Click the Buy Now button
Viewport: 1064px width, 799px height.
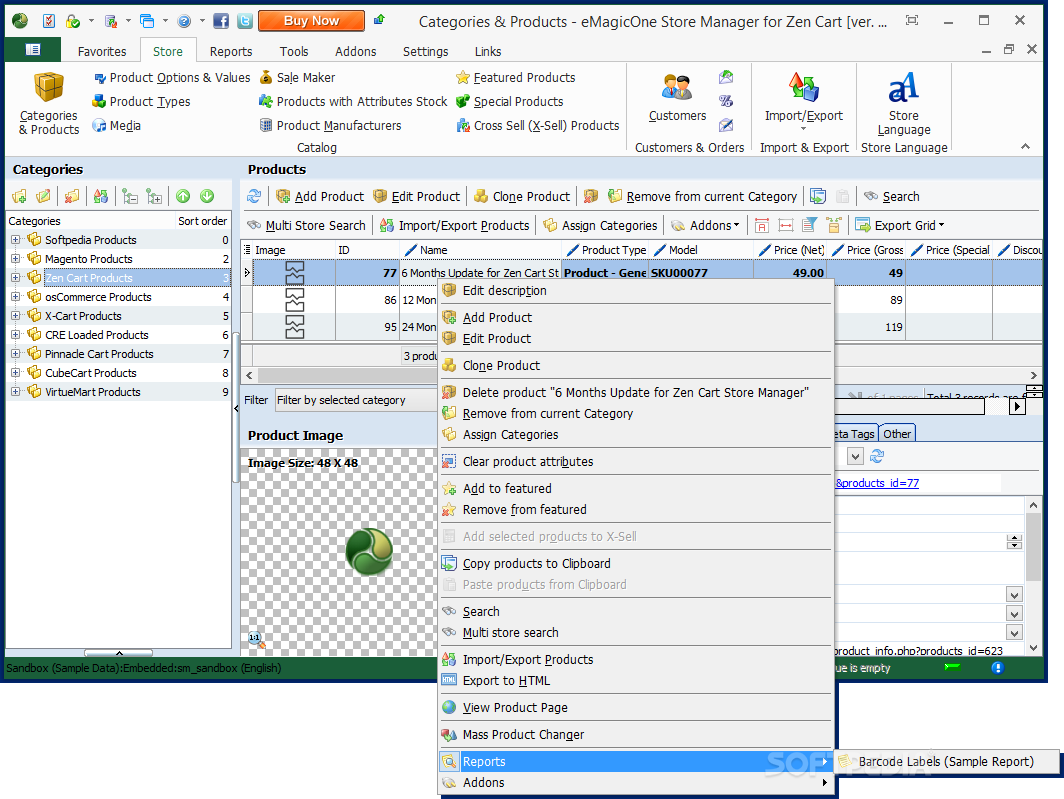click(x=311, y=21)
